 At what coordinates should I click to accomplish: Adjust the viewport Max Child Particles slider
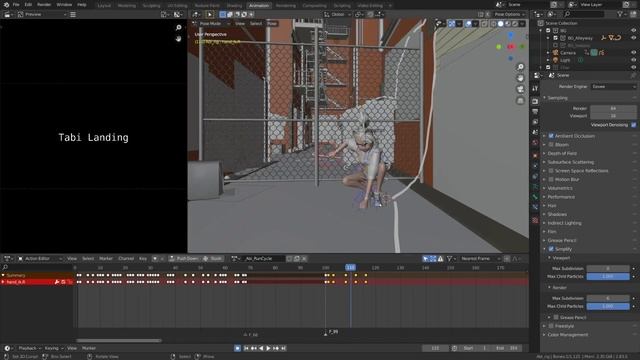(x=608, y=276)
